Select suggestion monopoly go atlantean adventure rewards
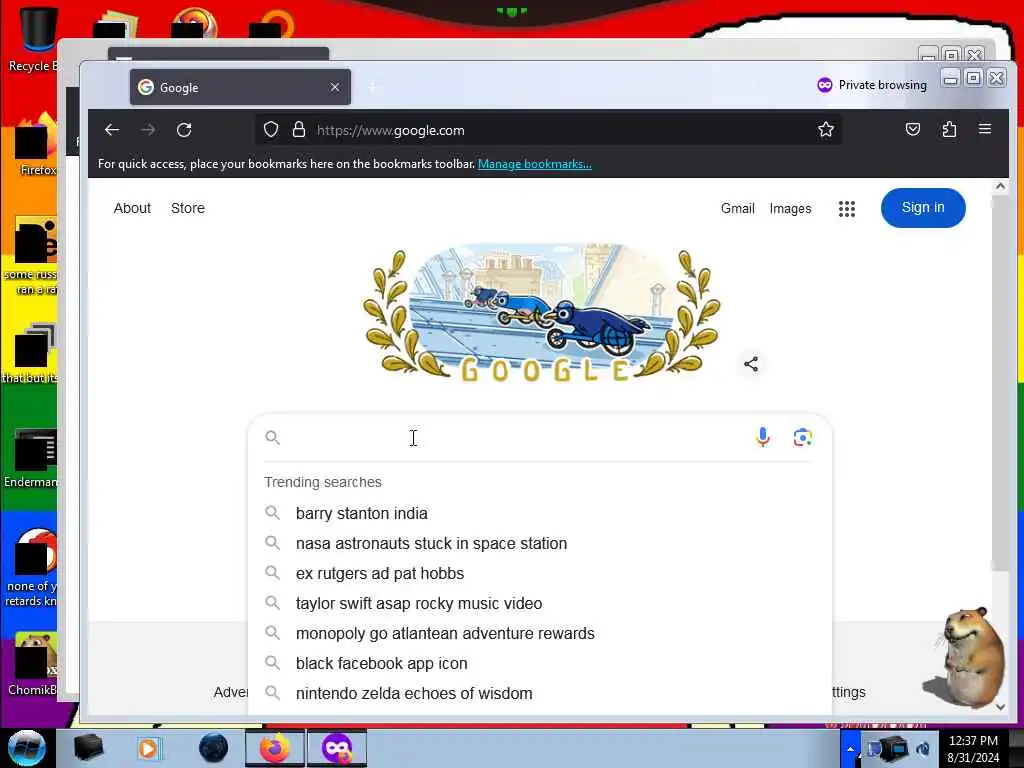Screen dimensions: 1024x768 [539, 633]
